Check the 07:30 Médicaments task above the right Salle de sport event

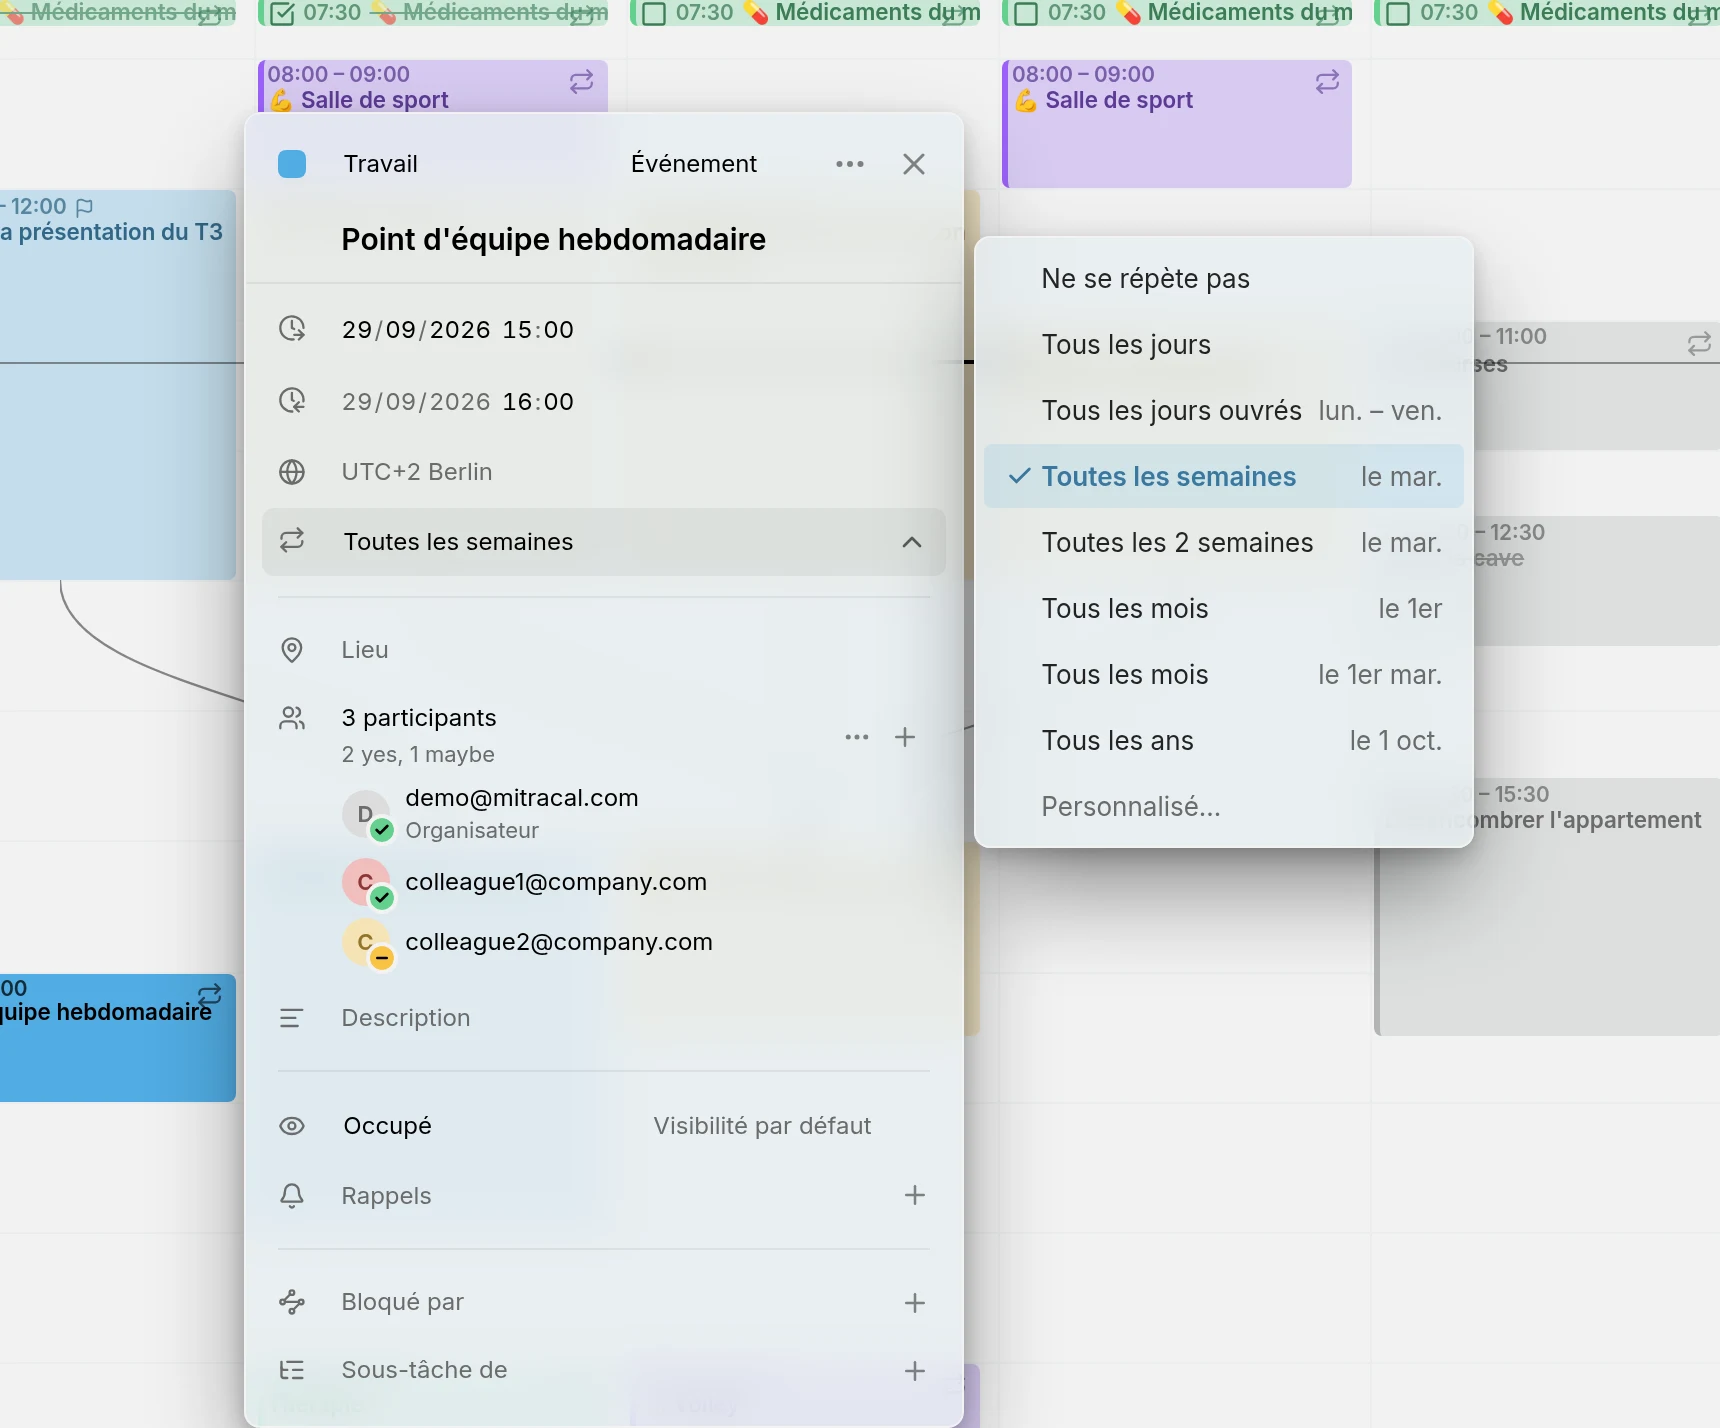(1027, 14)
